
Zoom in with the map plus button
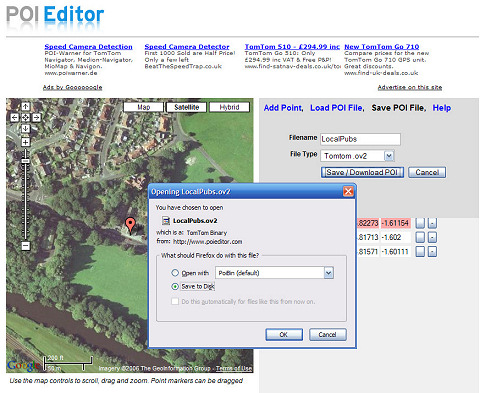25,142
